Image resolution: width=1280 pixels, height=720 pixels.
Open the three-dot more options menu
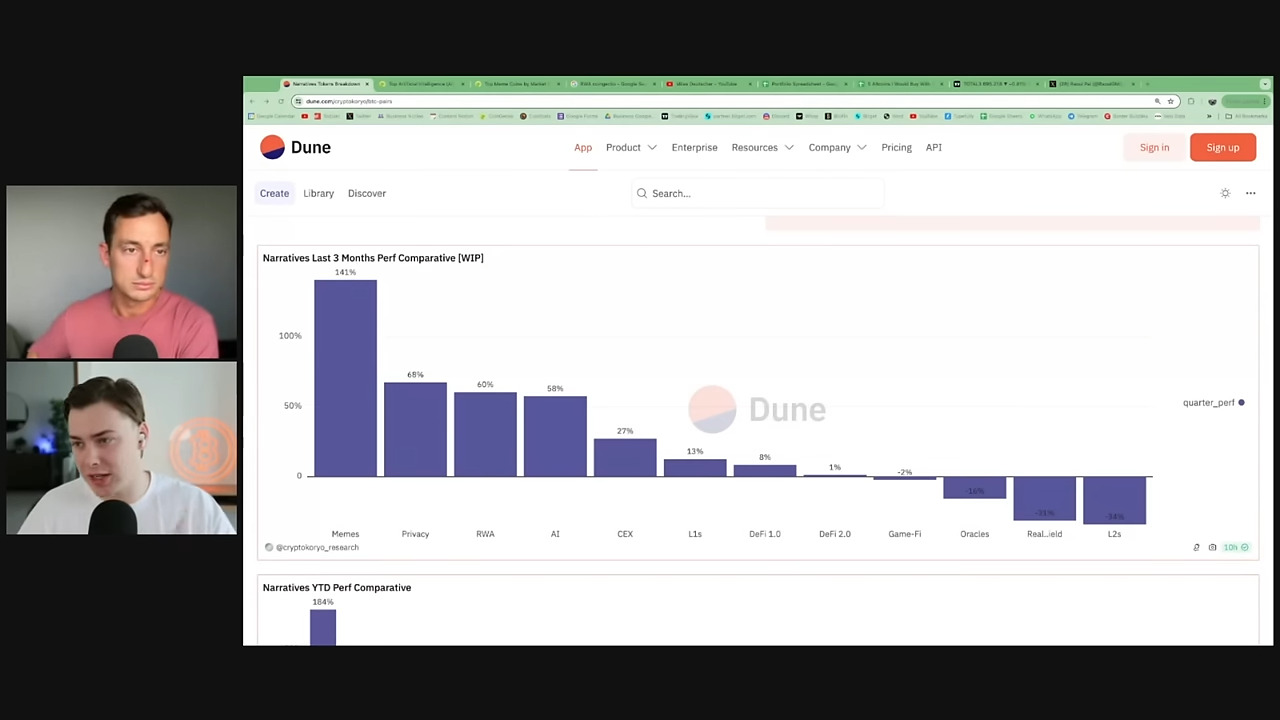point(1250,193)
